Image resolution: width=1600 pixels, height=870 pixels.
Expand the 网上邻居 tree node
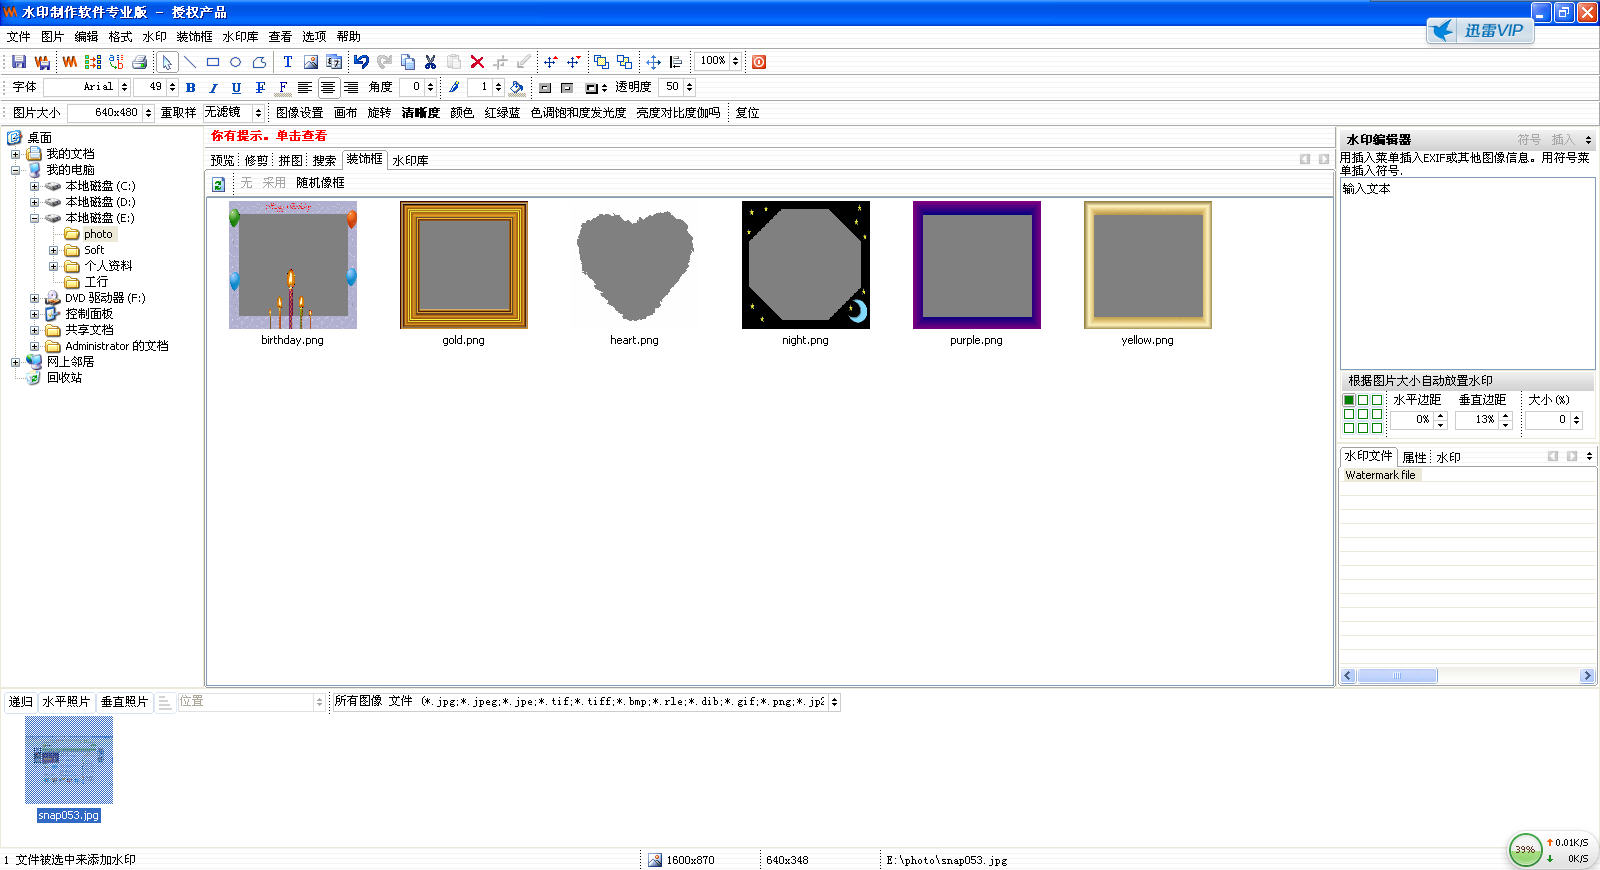(x=15, y=362)
